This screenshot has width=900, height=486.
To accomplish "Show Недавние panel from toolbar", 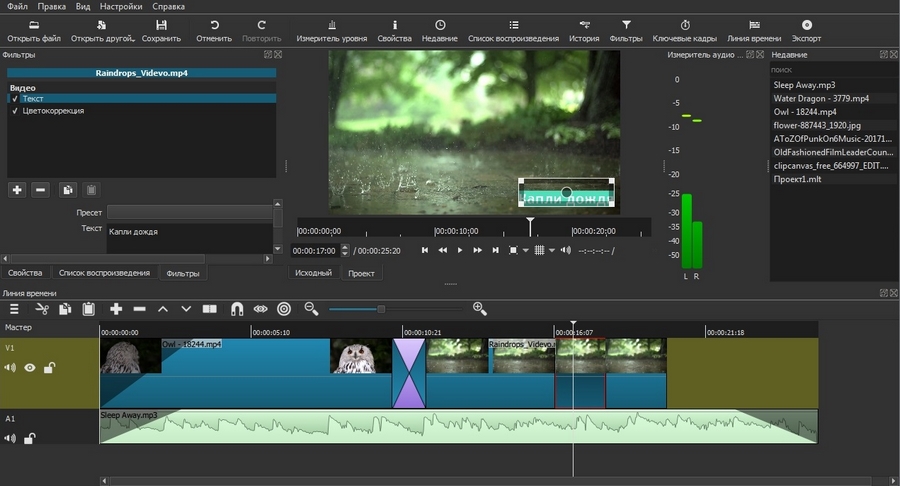I will (440, 31).
